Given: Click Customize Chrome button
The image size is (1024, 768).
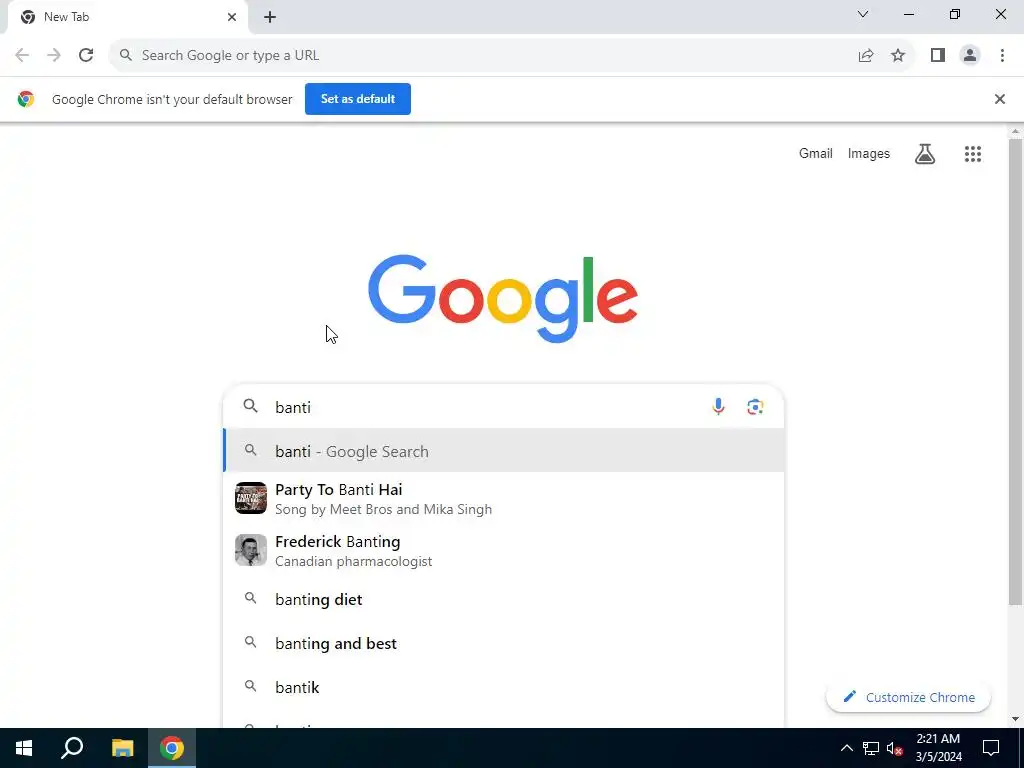Looking at the screenshot, I should point(908,697).
